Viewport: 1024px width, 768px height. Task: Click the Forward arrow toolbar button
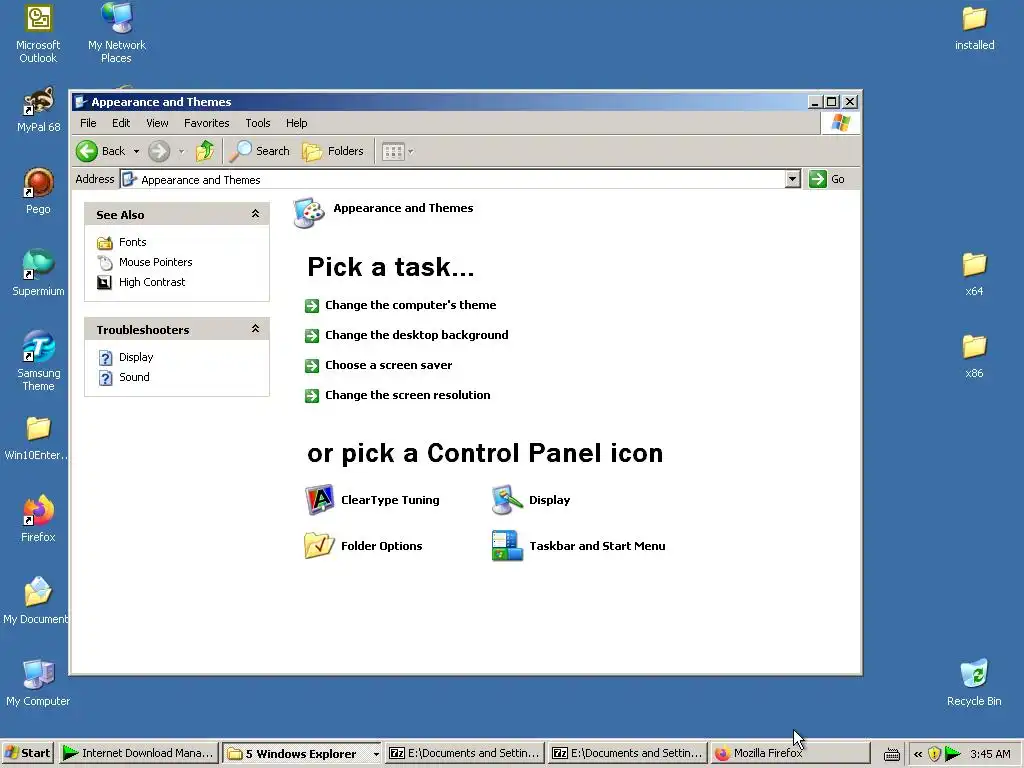point(159,151)
